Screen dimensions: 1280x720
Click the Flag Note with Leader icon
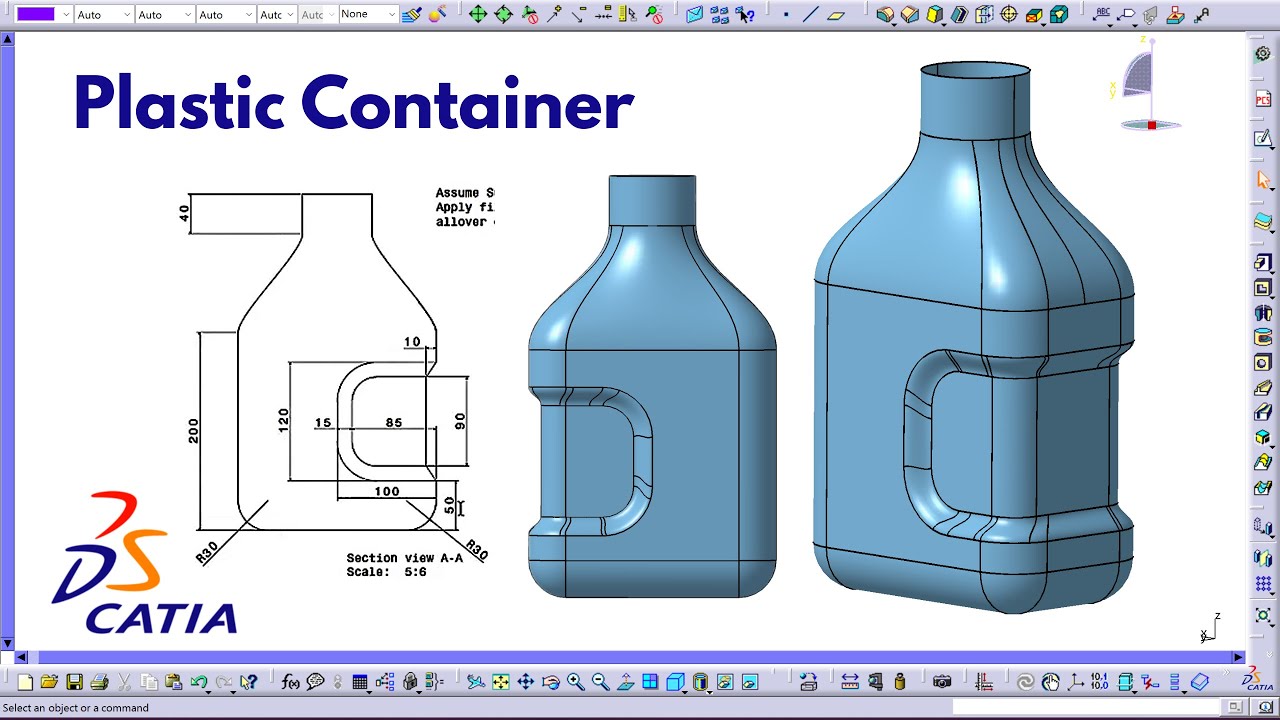(x=1126, y=15)
